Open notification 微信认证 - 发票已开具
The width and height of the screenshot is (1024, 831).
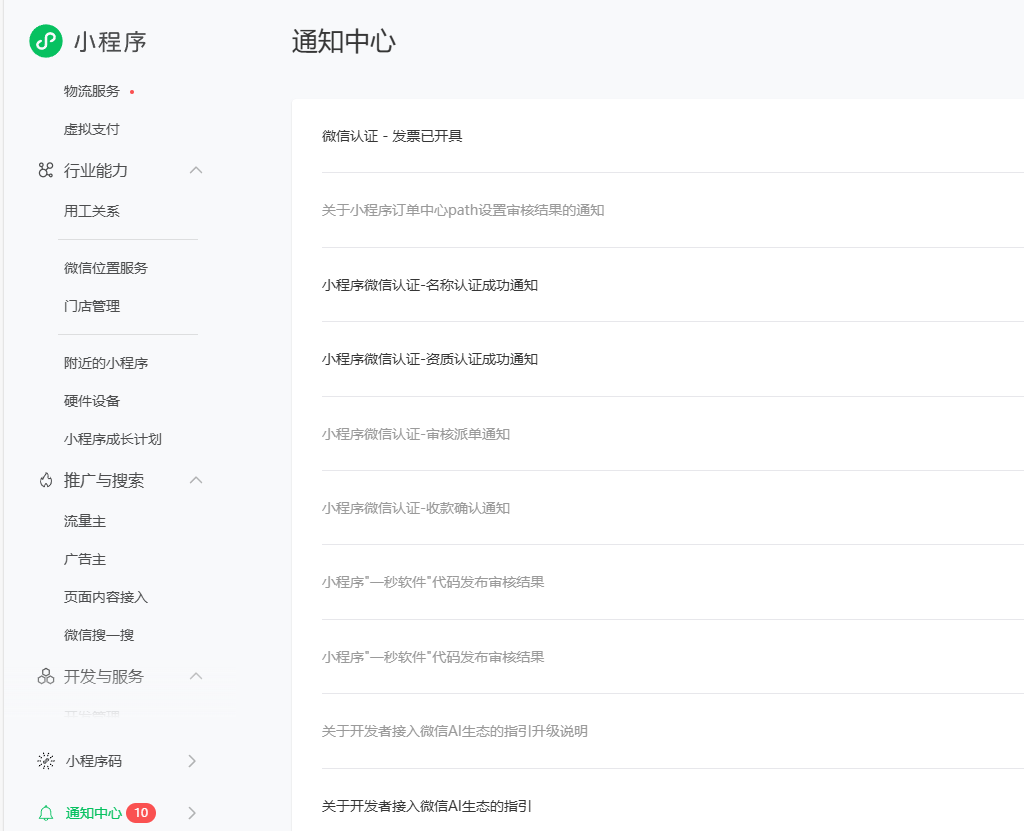[392, 136]
